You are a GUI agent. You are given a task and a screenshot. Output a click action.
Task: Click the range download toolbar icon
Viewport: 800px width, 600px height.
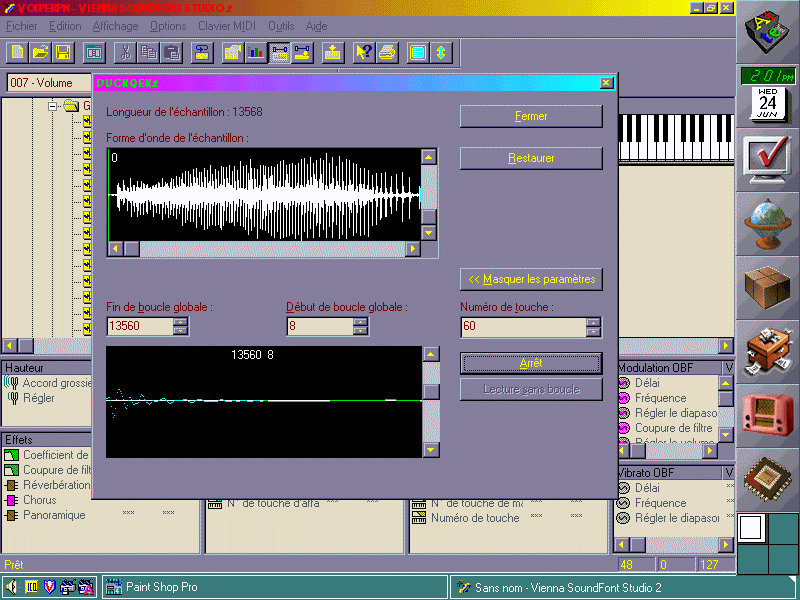click(x=302, y=52)
